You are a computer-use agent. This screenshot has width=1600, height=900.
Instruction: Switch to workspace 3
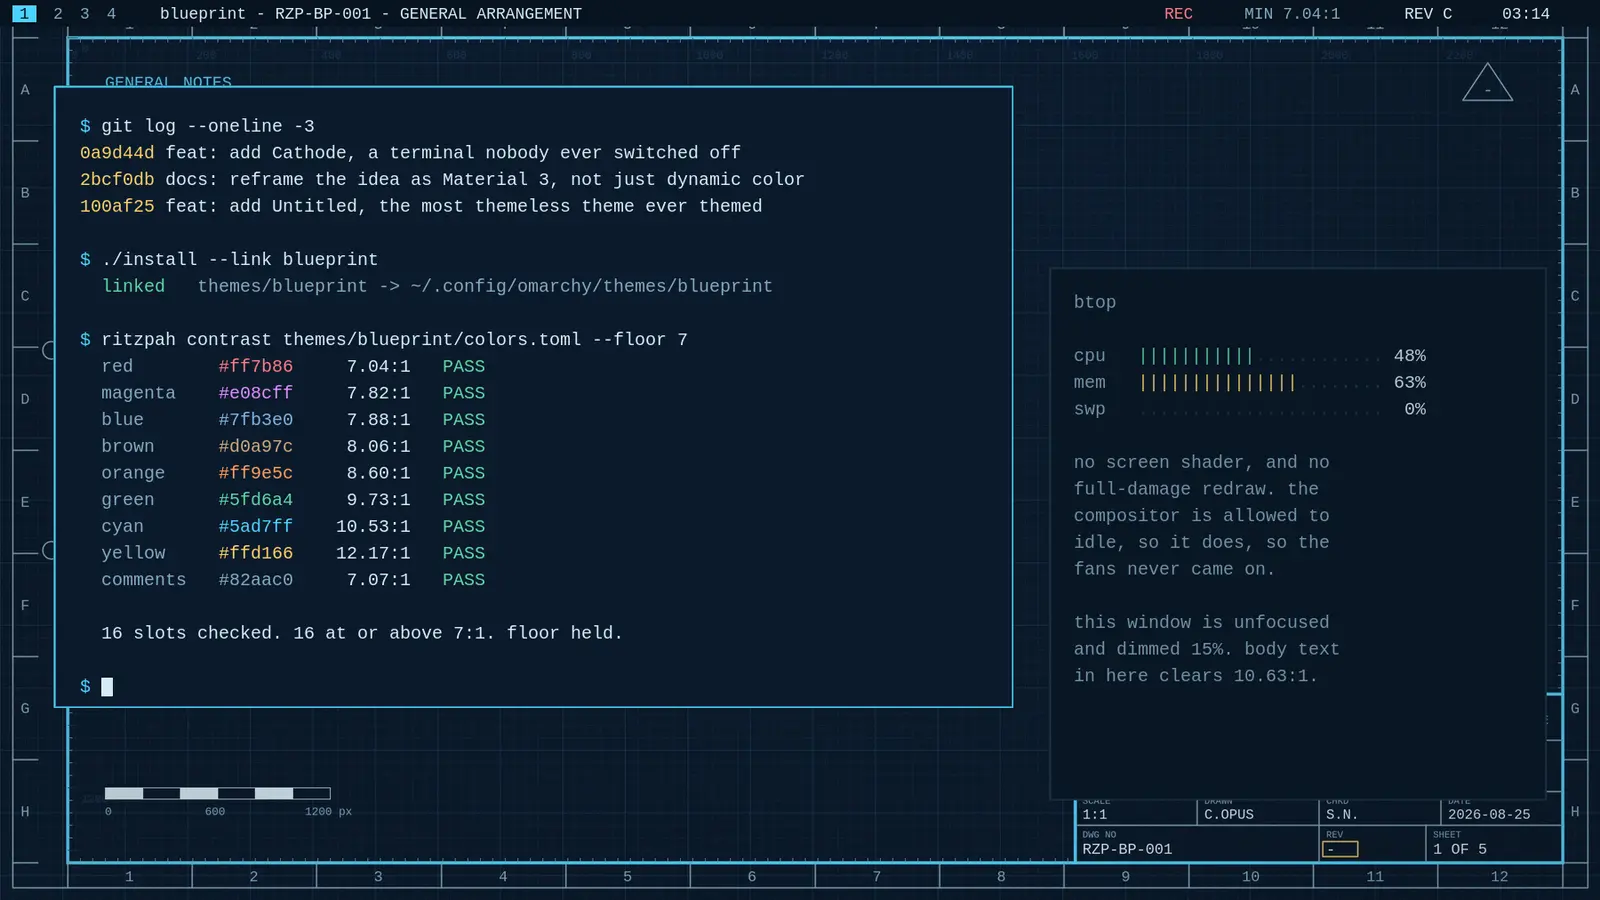pyautogui.click(x=85, y=14)
